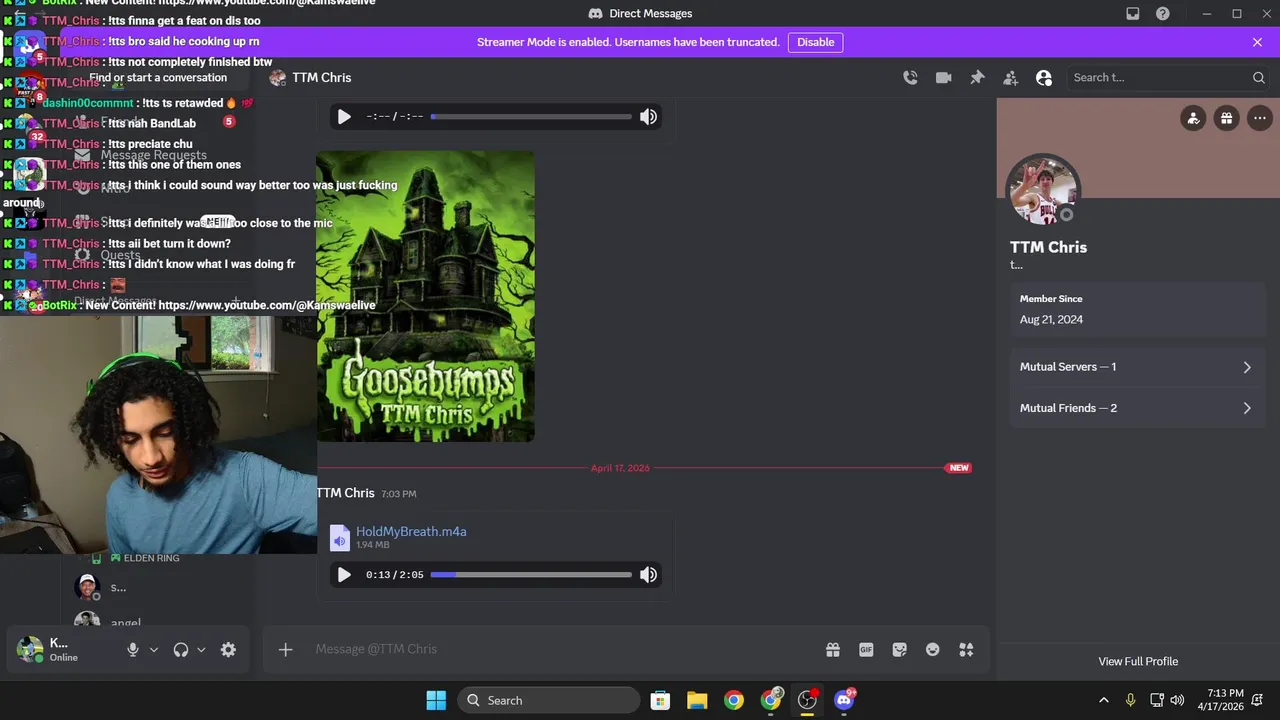Click the system tray microphone indicator

(1130, 700)
